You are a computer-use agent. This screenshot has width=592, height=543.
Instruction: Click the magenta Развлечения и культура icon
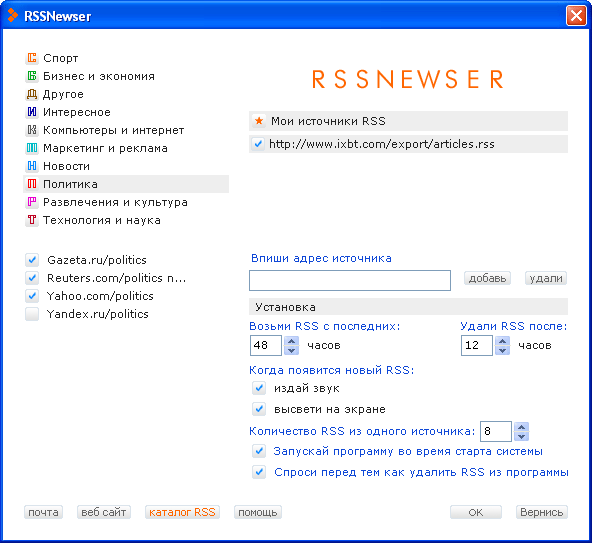point(32,202)
